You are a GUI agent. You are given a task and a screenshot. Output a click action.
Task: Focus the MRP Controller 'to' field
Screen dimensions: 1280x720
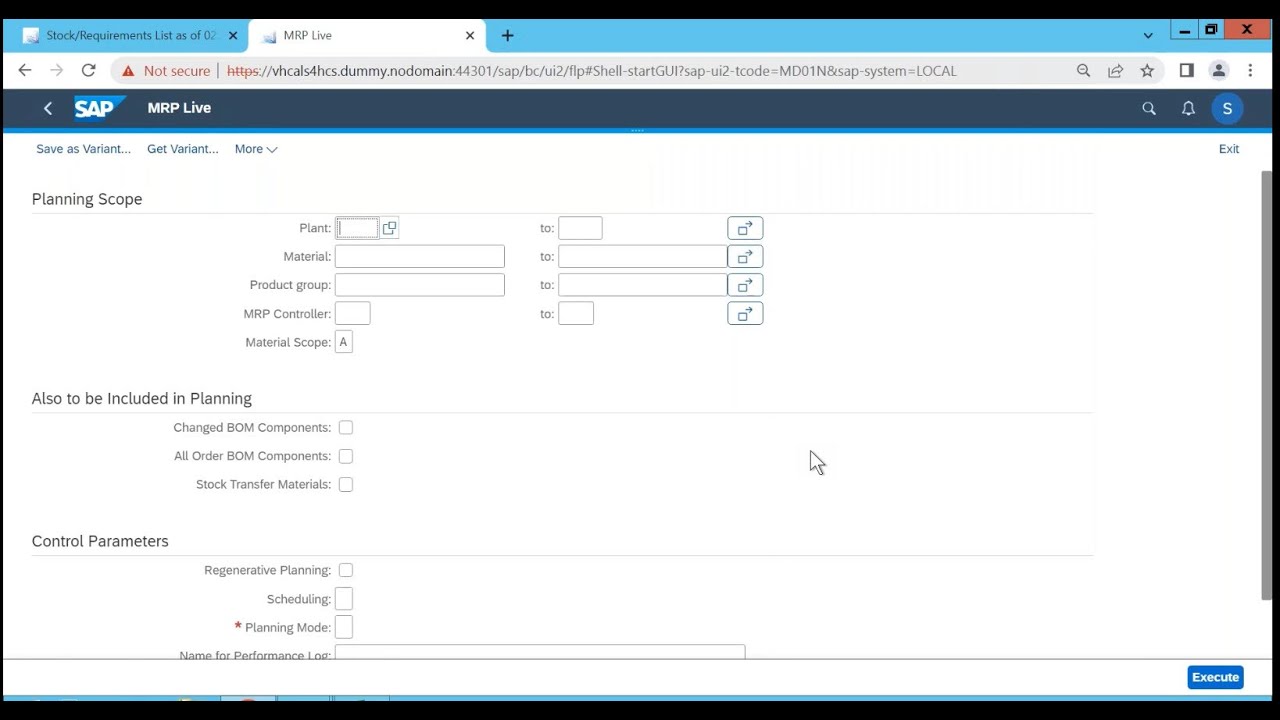576,314
